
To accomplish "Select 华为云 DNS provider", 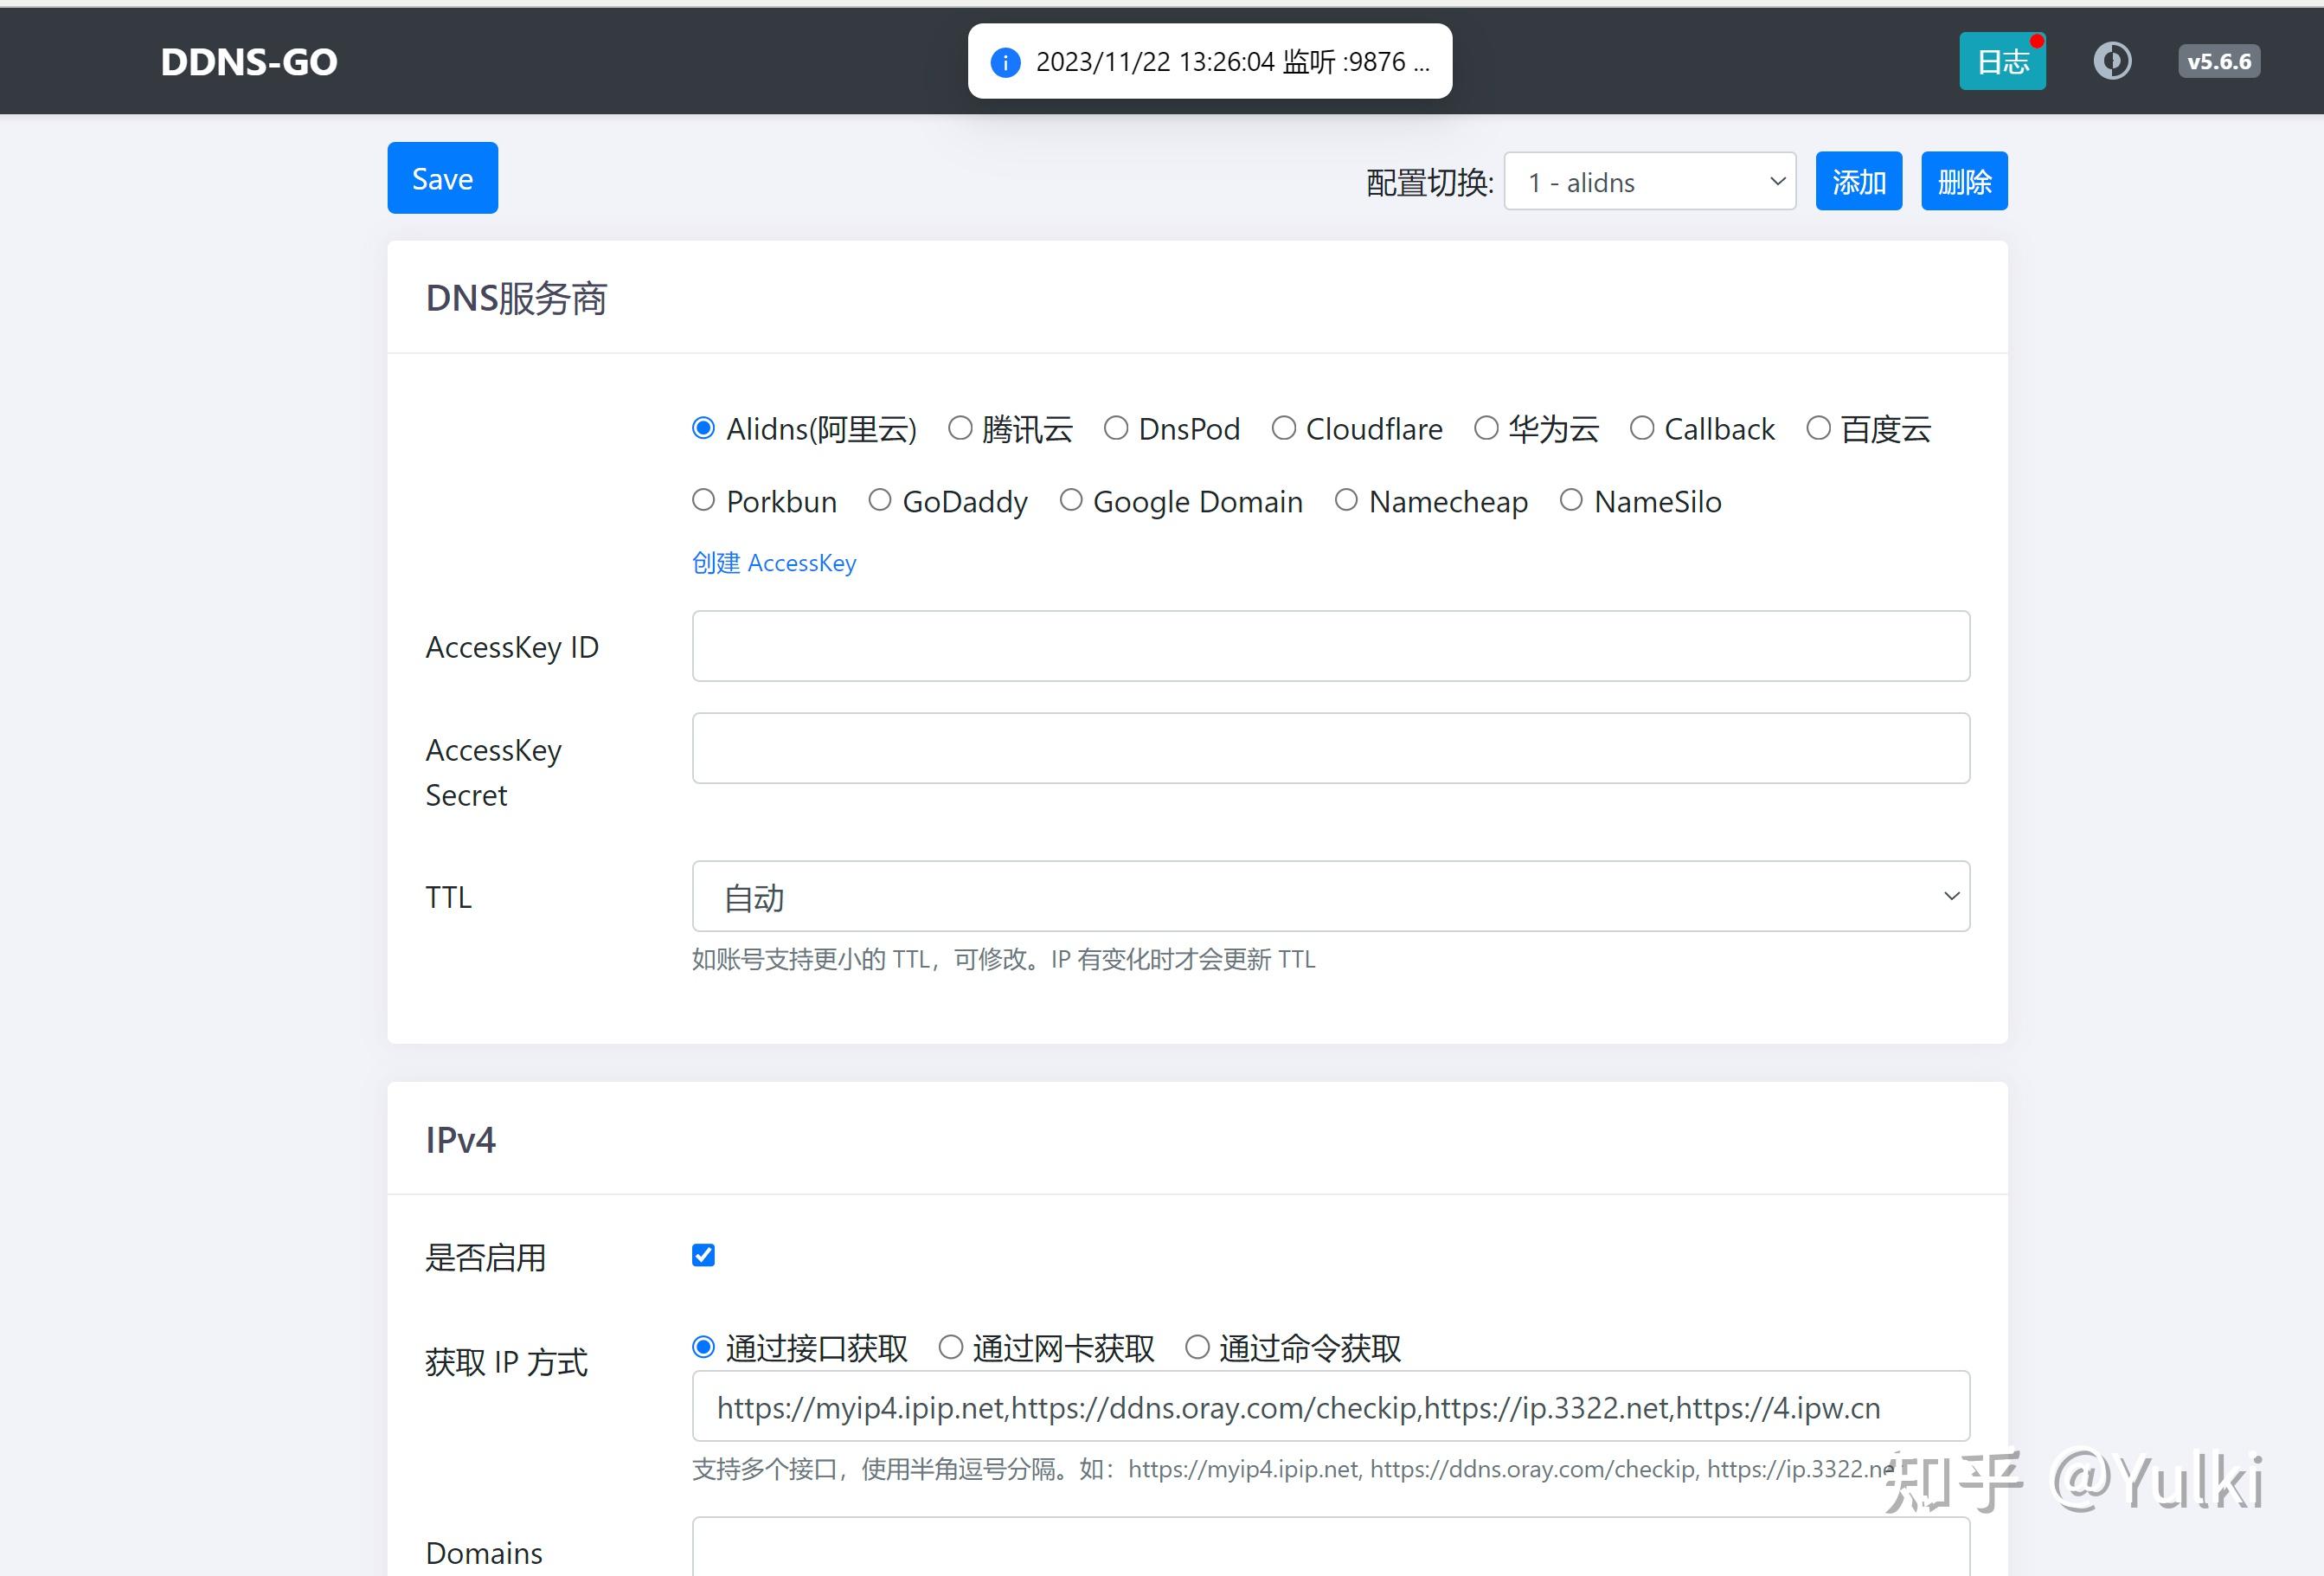I will click(x=1485, y=428).
